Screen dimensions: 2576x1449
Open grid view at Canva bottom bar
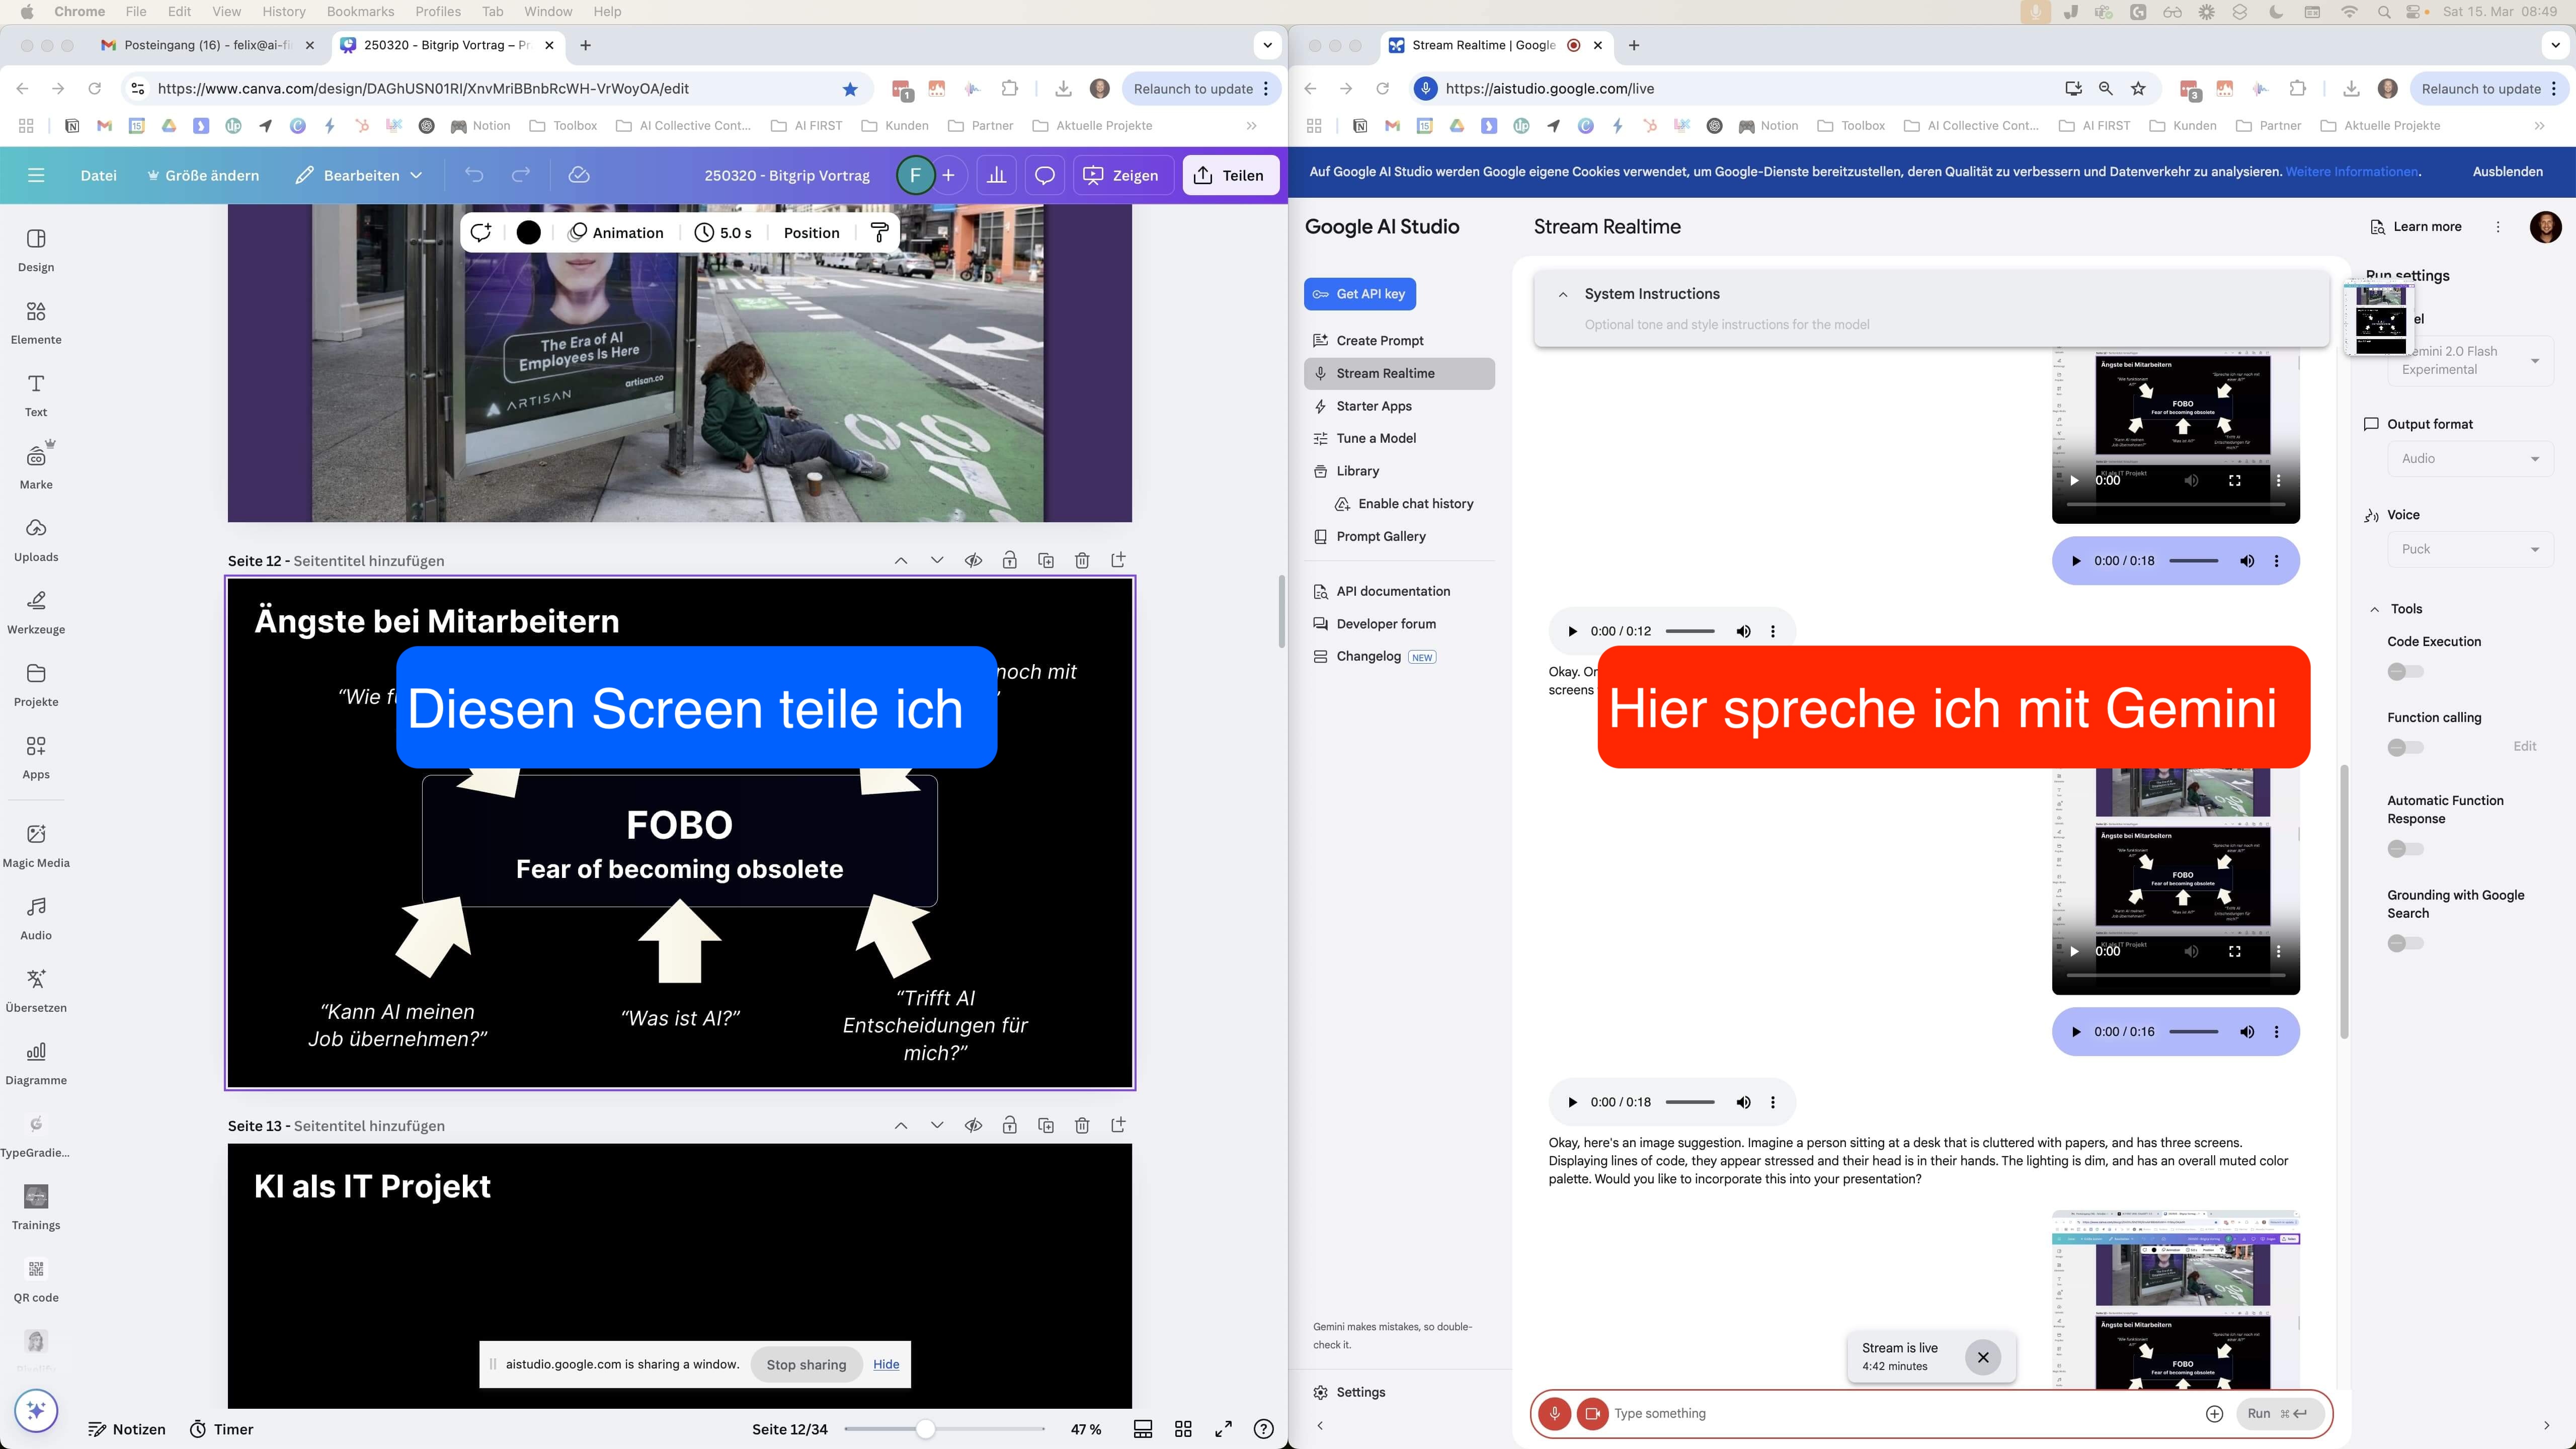click(1183, 1429)
